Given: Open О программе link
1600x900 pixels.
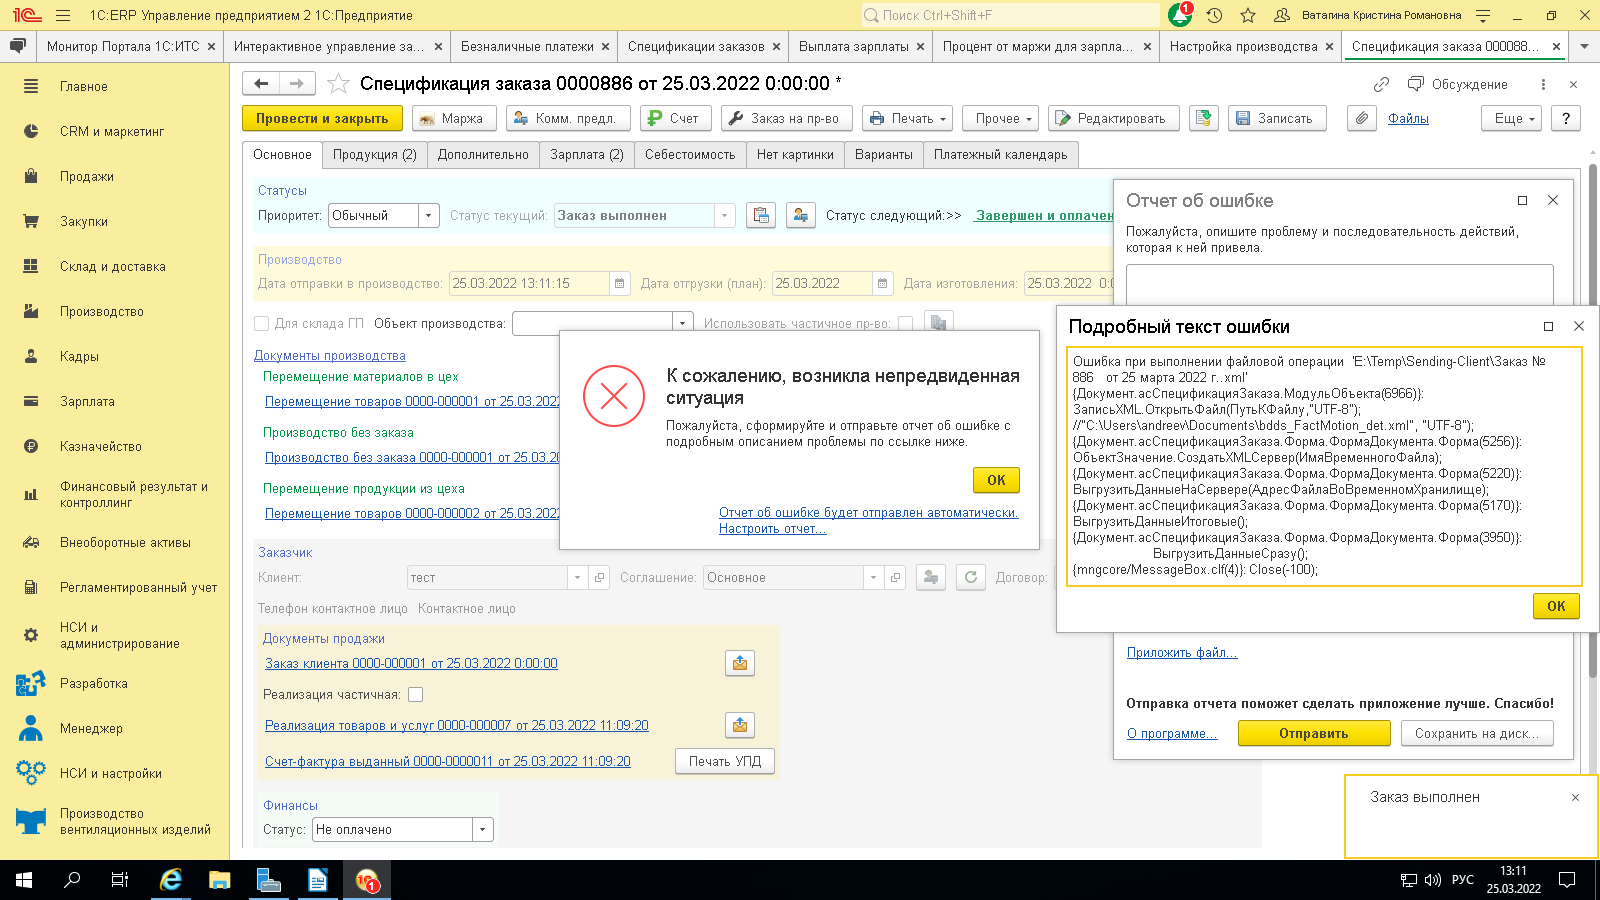Looking at the screenshot, I should tap(1172, 733).
